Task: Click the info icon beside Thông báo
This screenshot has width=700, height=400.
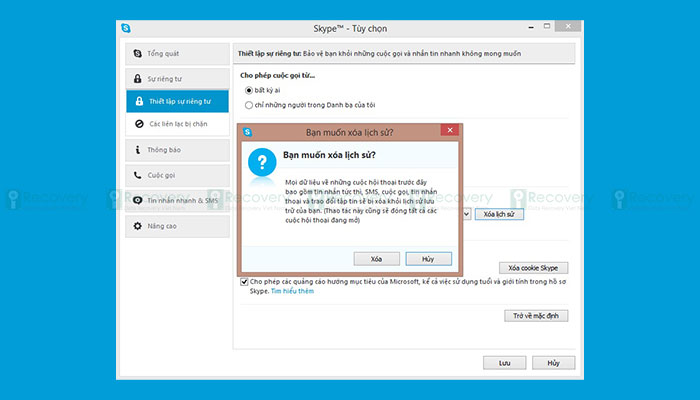Action: (x=138, y=150)
